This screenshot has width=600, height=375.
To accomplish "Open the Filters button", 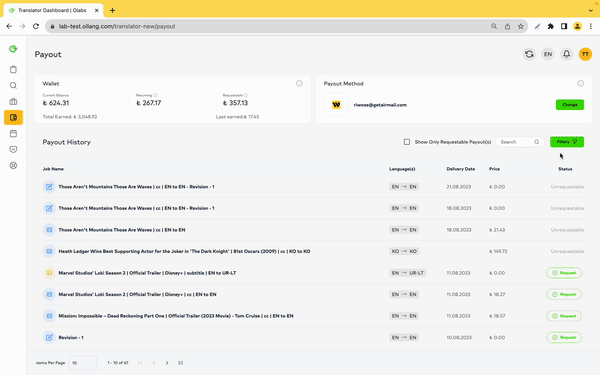I will click(567, 142).
